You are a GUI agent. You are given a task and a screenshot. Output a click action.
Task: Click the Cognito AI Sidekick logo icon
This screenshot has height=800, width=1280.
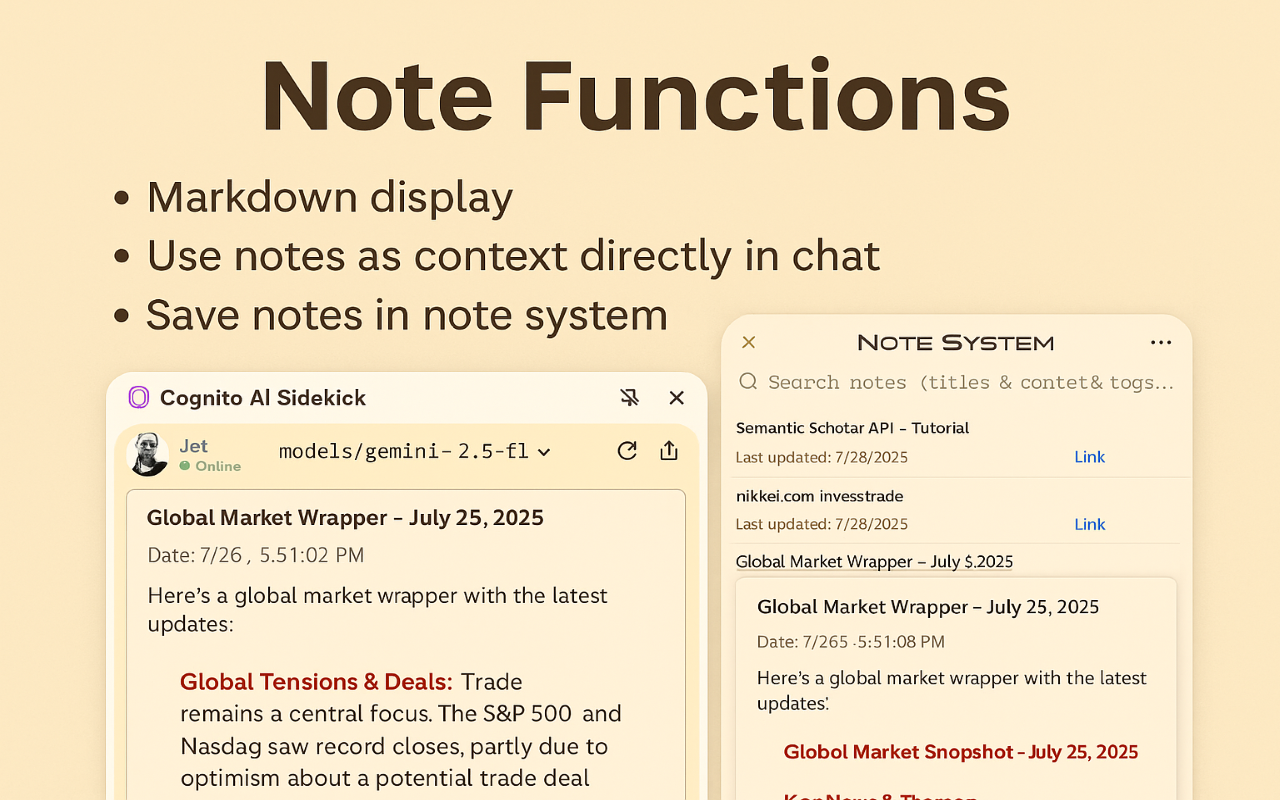[x=138, y=398]
